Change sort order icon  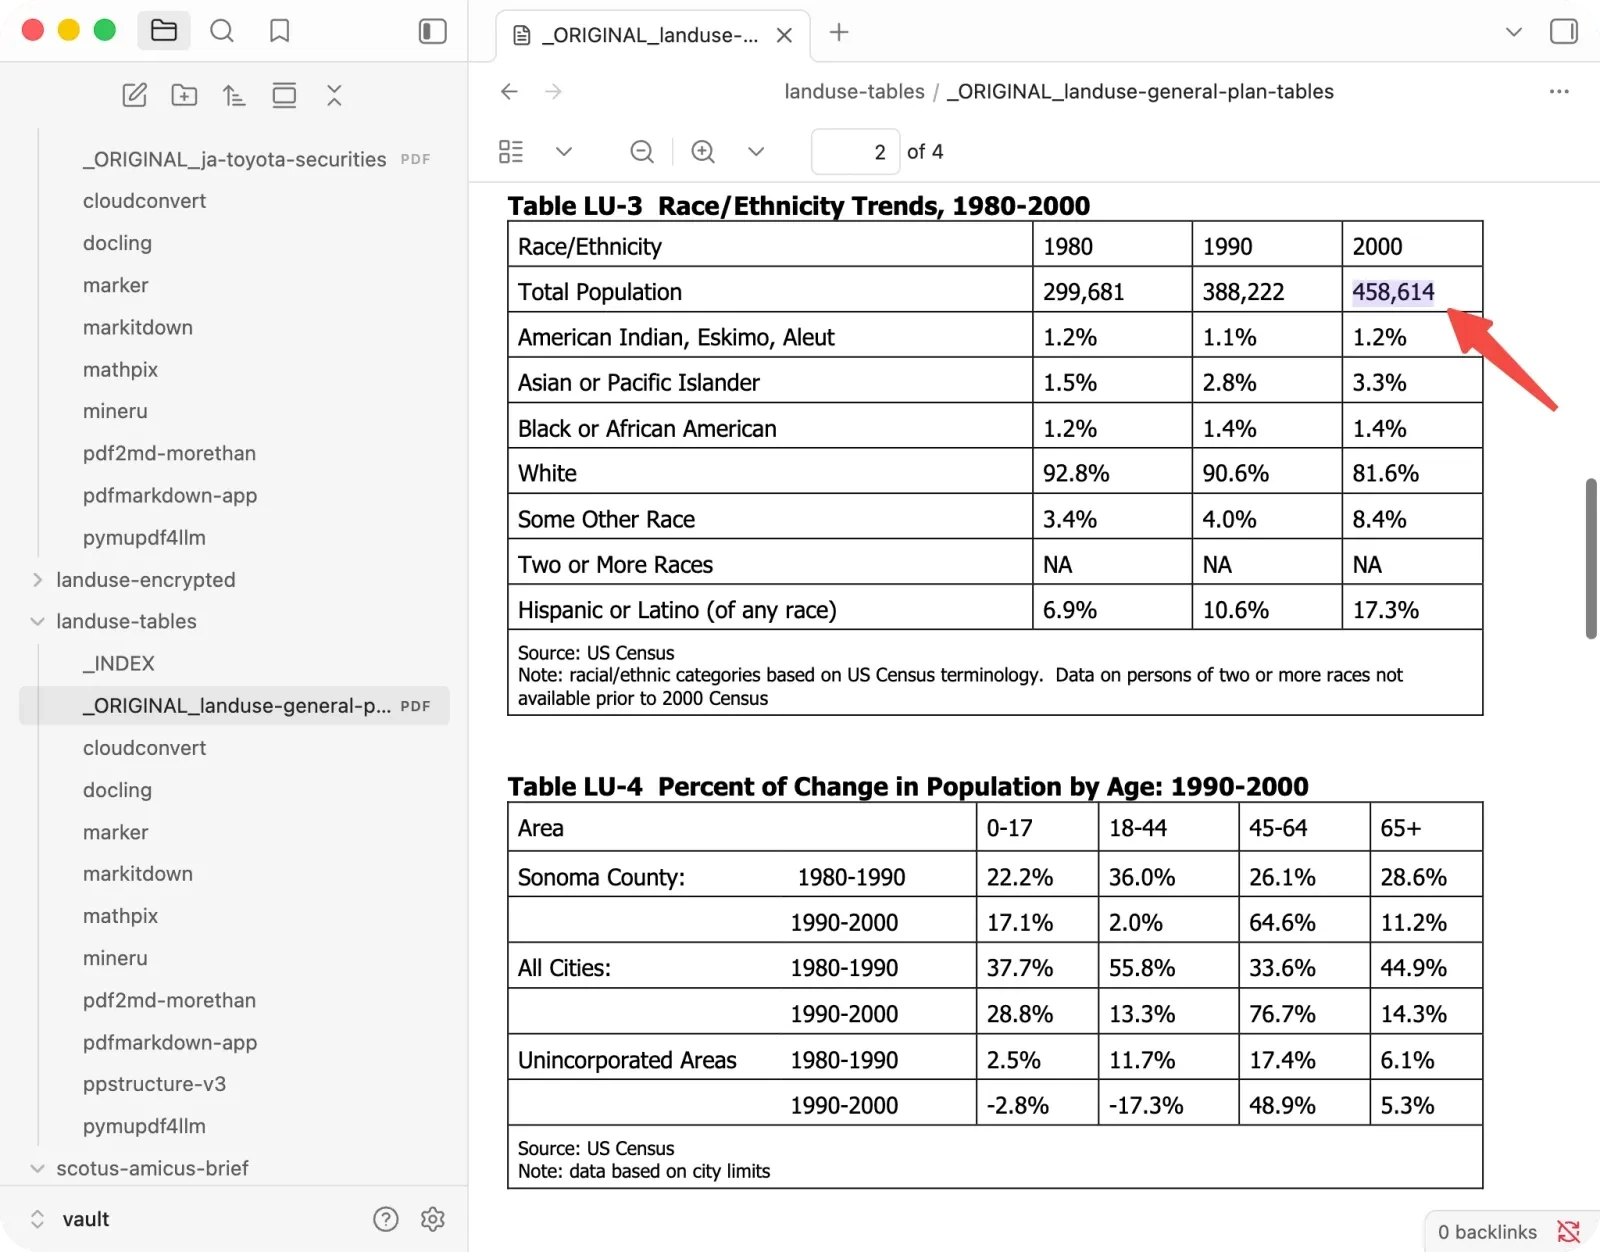tap(234, 96)
